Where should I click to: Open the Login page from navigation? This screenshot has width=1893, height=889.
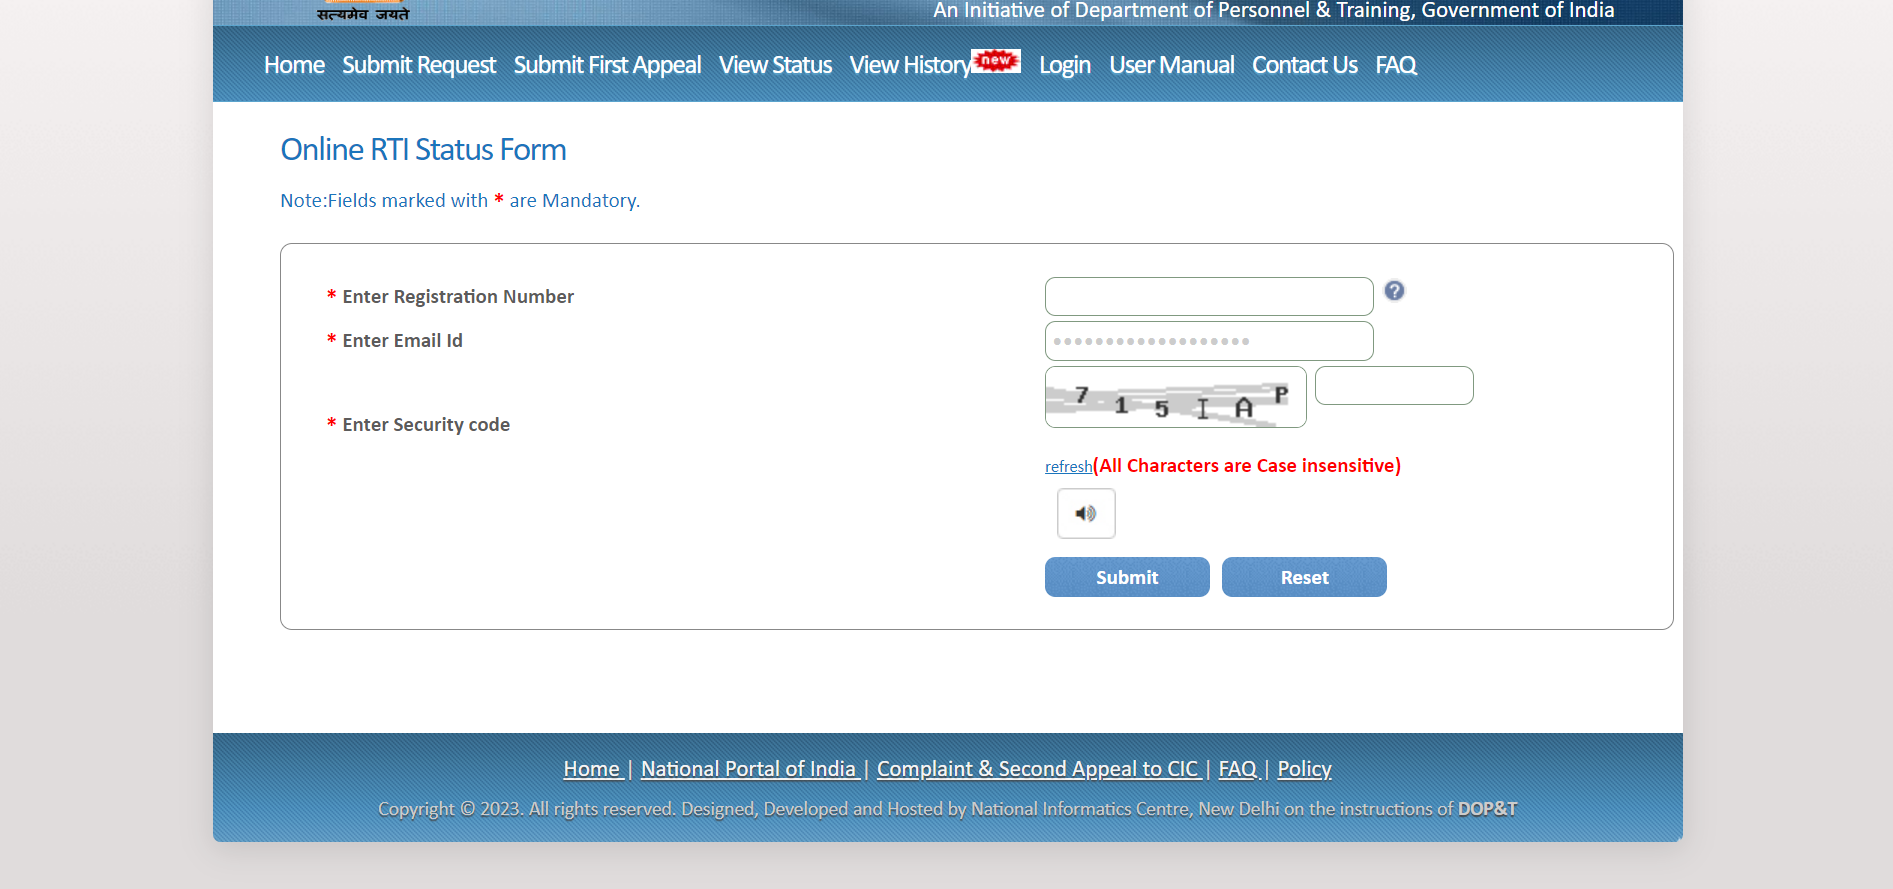[x=1065, y=65]
